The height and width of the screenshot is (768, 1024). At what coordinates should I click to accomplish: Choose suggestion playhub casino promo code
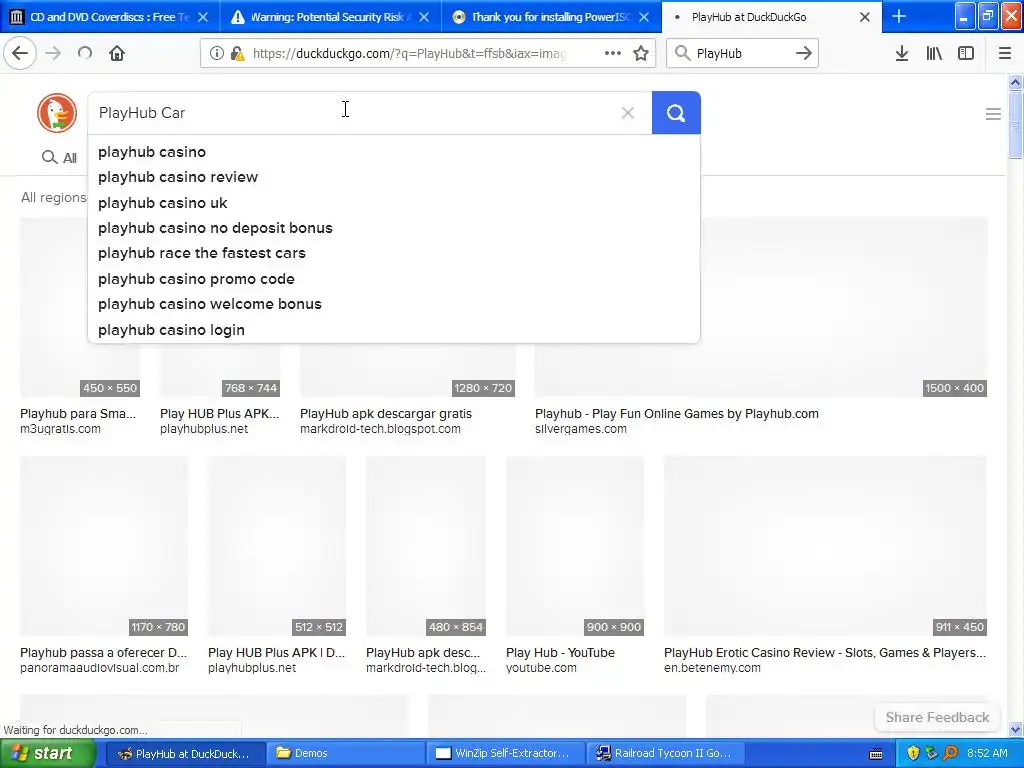pyautogui.click(x=394, y=279)
